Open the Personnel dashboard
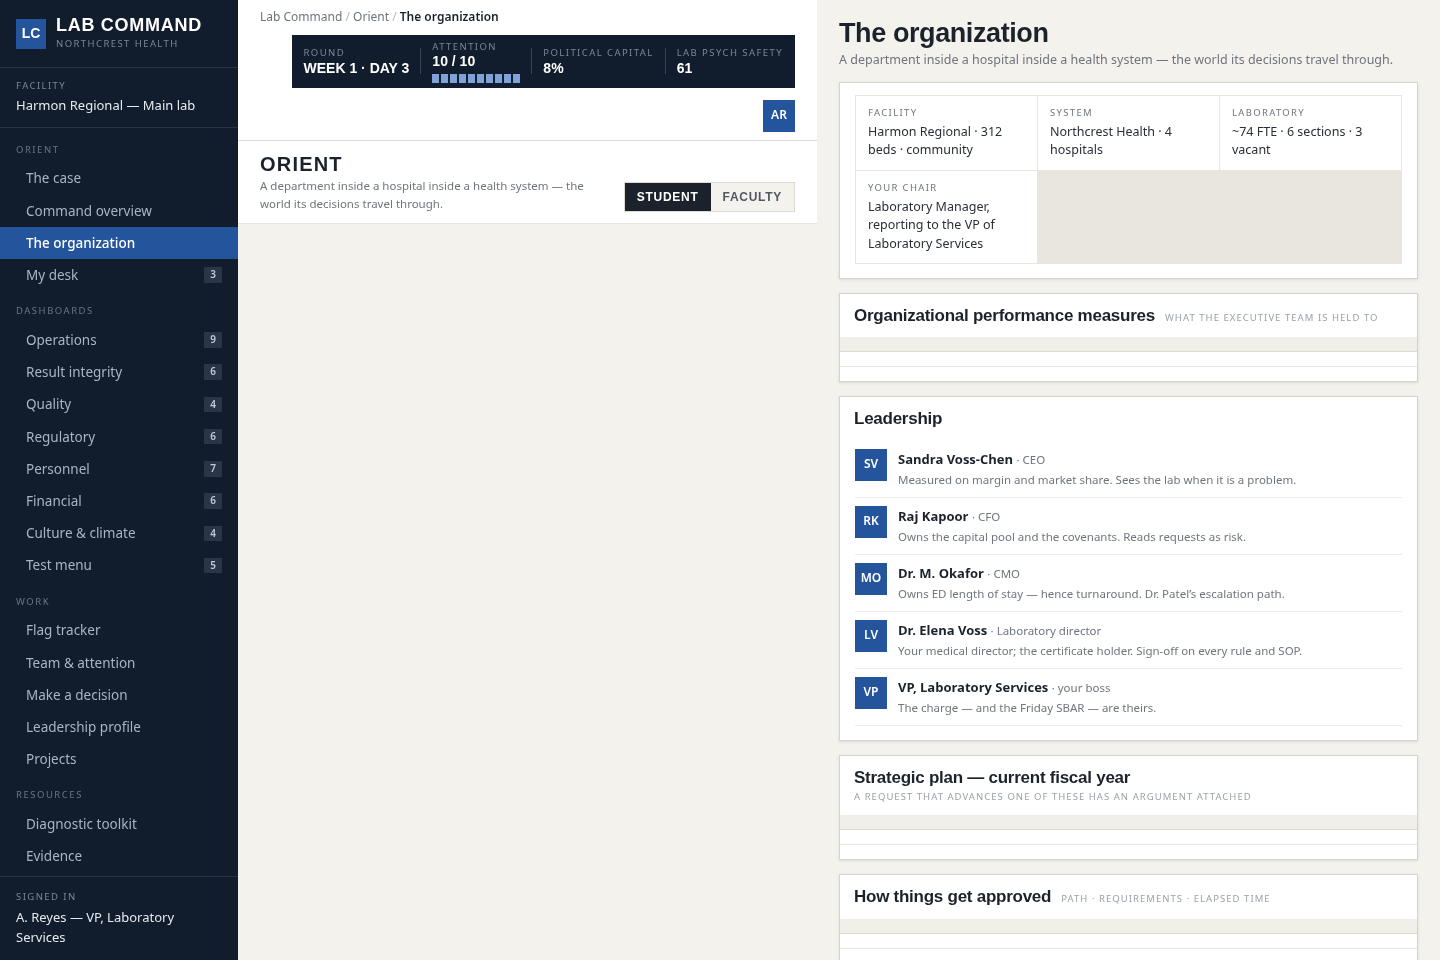This screenshot has width=1440, height=960. (119, 469)
